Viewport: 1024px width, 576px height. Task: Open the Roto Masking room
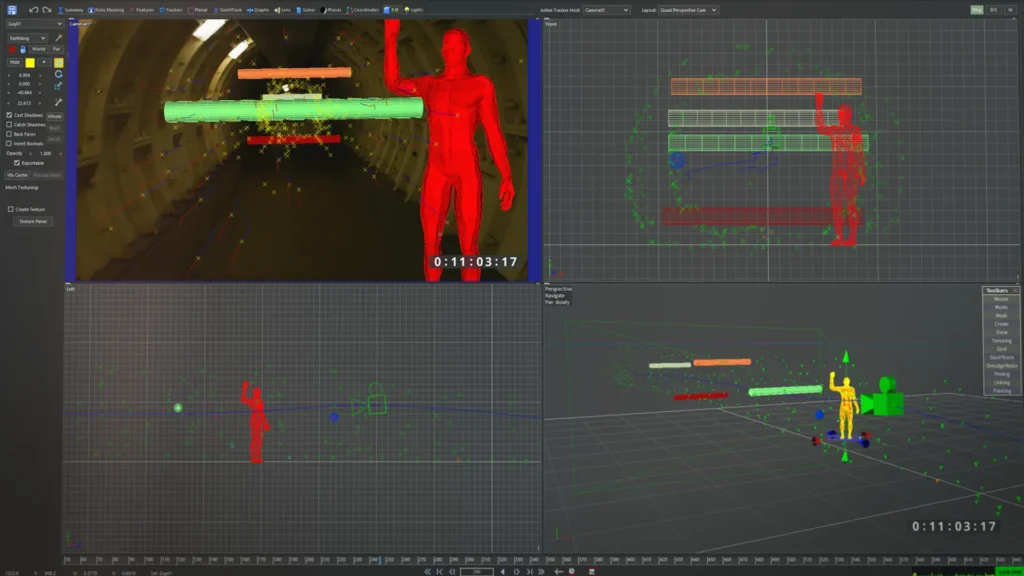point(105,10)
